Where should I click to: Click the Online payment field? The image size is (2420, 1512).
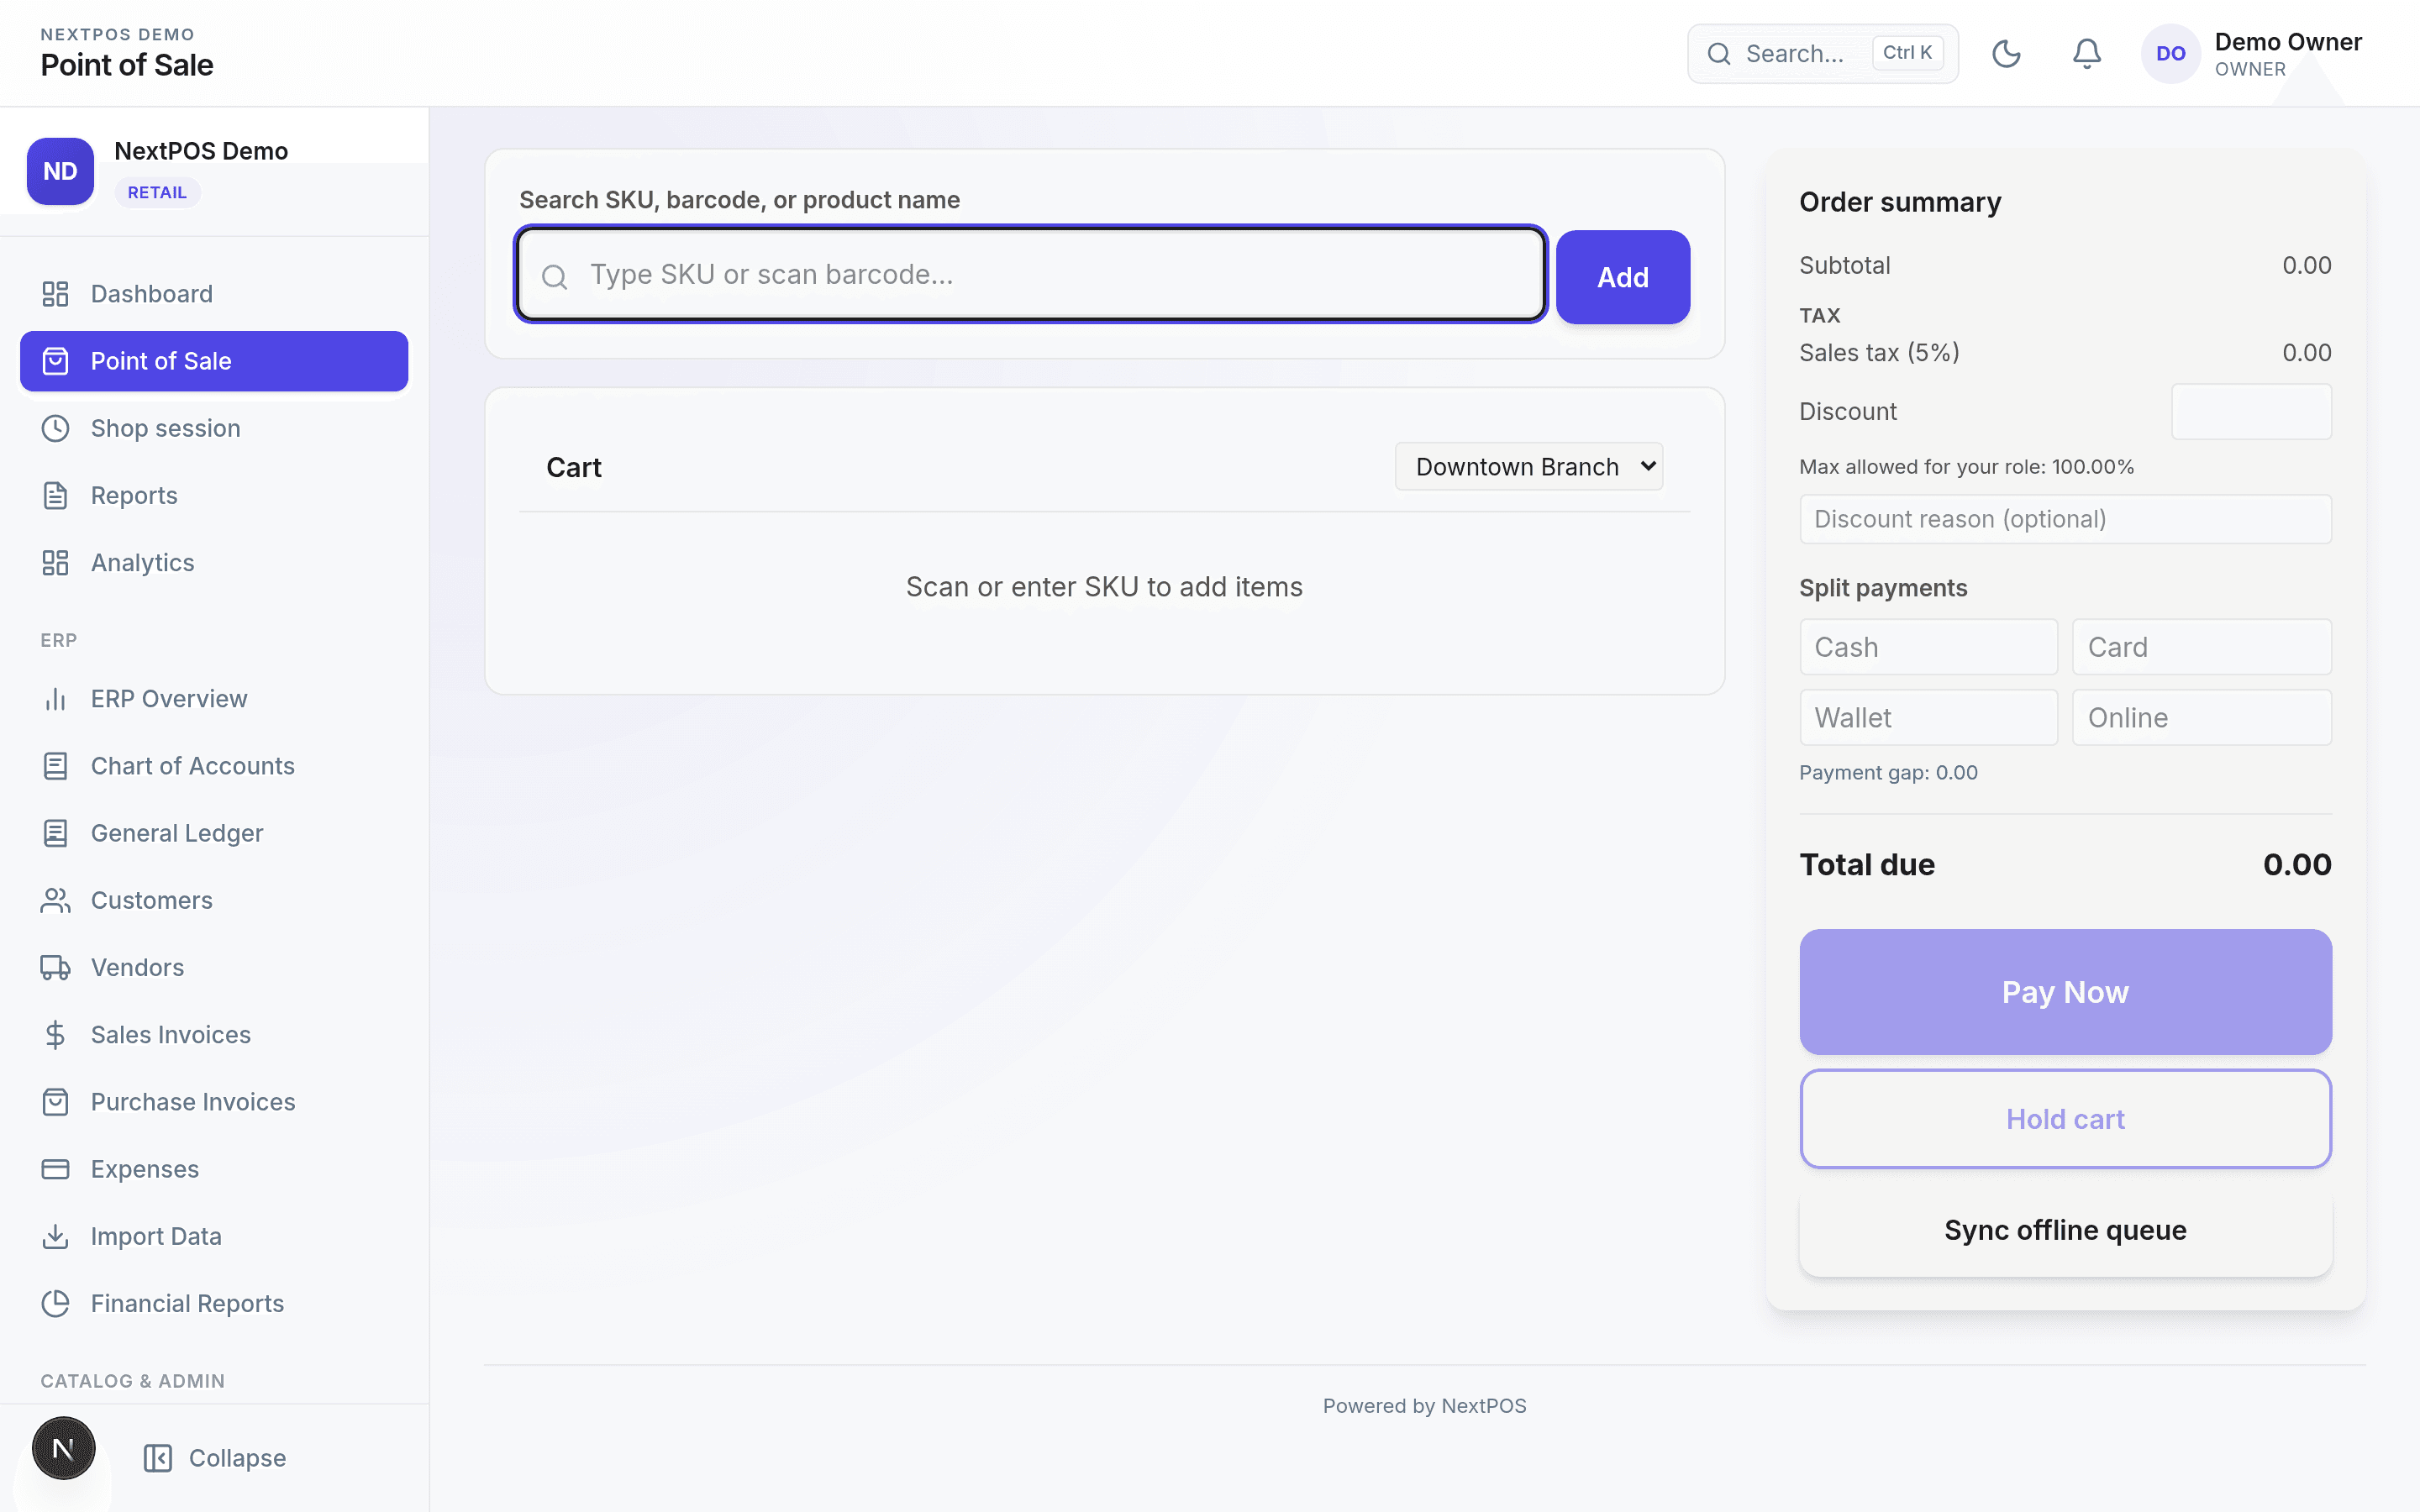(2202, 717)
